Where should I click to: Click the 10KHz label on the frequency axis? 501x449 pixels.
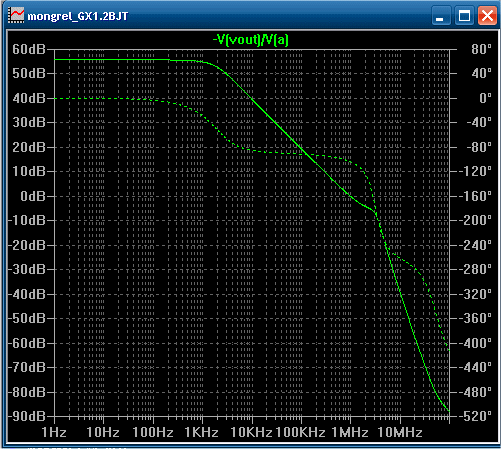[x=251, y=433]
